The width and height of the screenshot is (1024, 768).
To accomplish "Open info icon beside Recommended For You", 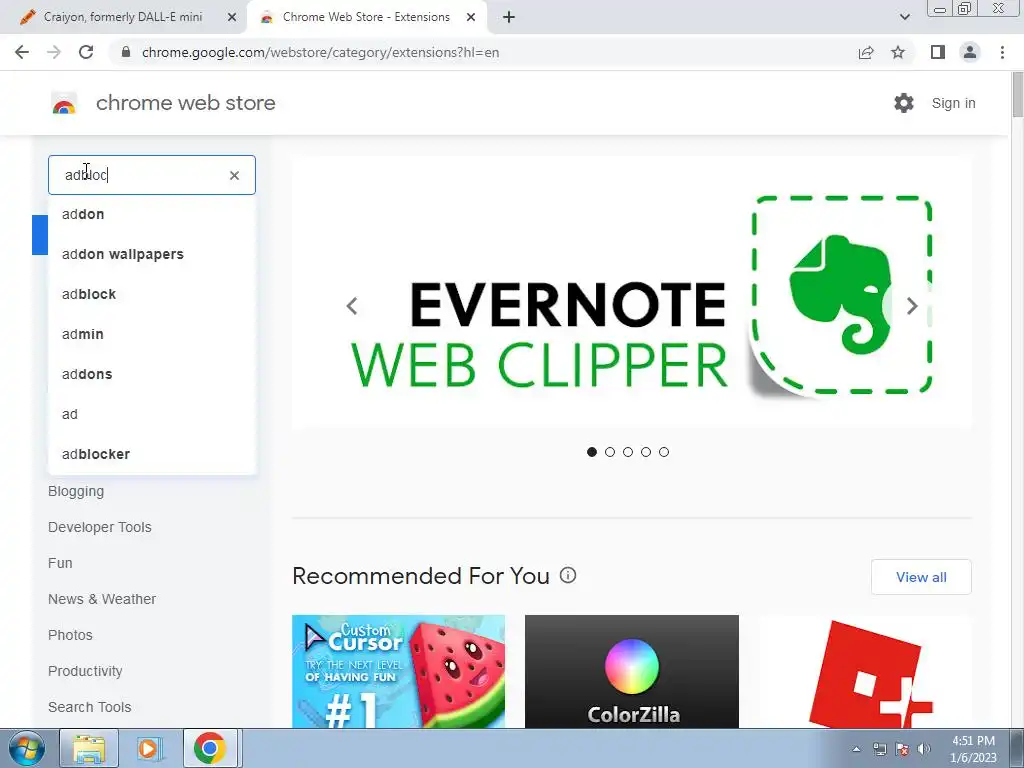I will (x=568, y=575).
